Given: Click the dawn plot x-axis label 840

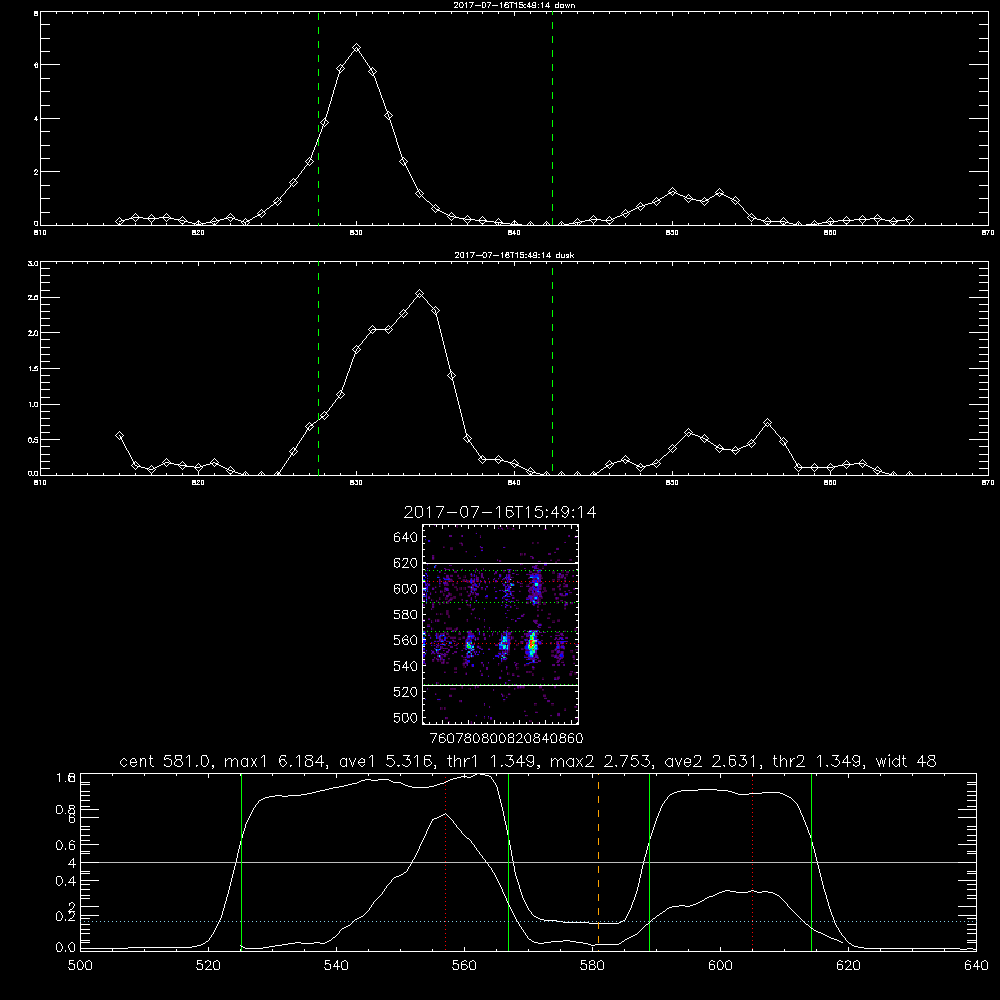Looking at the screenshot, I should [514, 233].
